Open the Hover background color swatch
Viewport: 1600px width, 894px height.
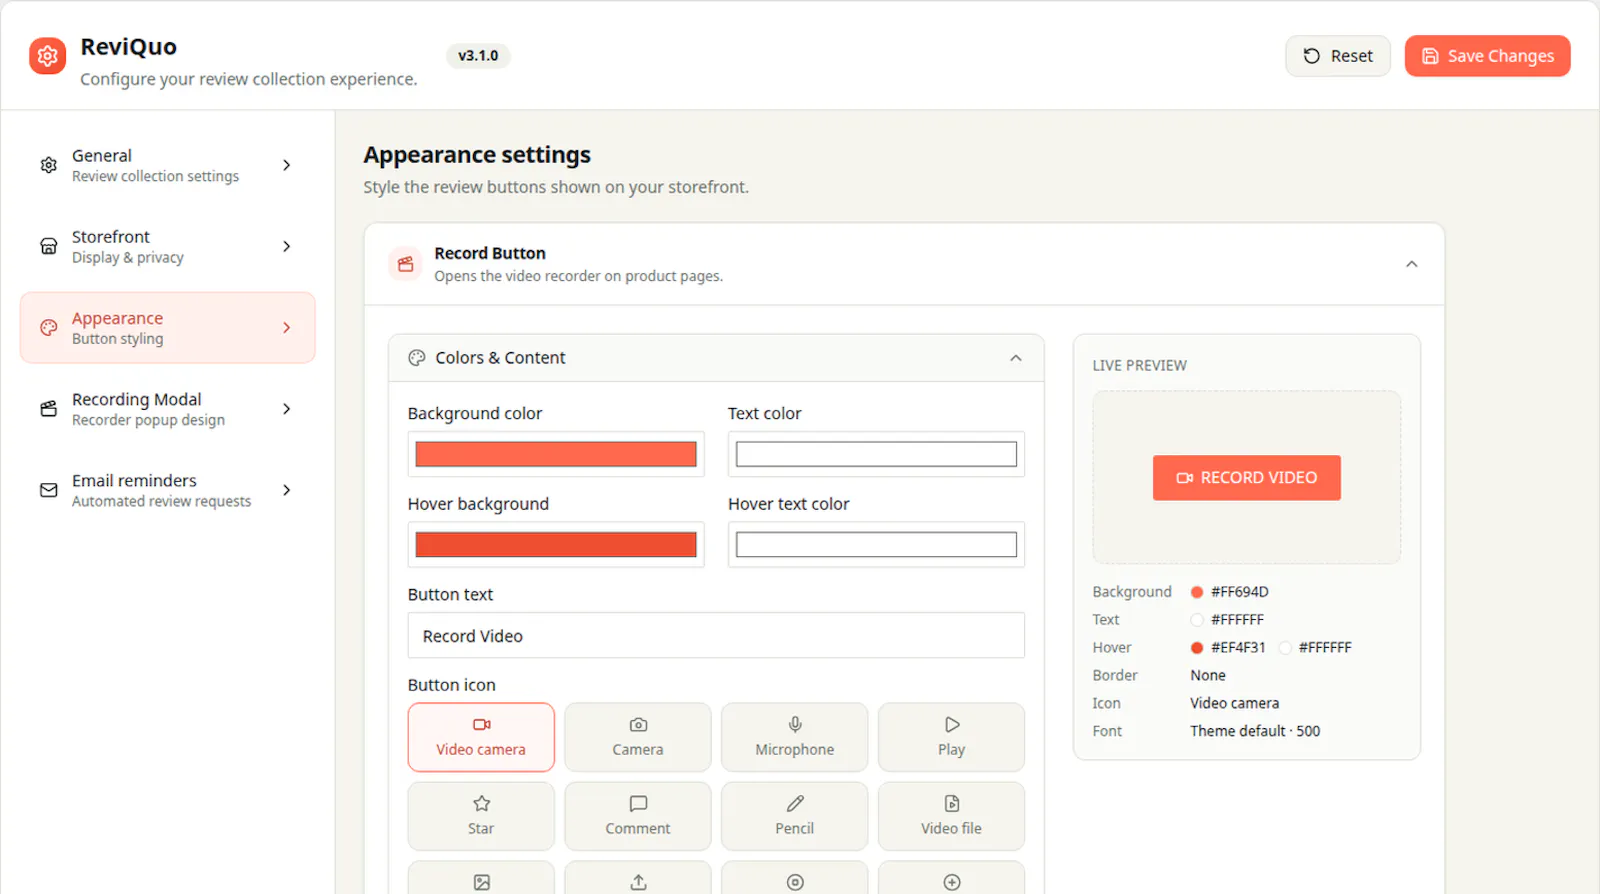[x=556, y=544]
